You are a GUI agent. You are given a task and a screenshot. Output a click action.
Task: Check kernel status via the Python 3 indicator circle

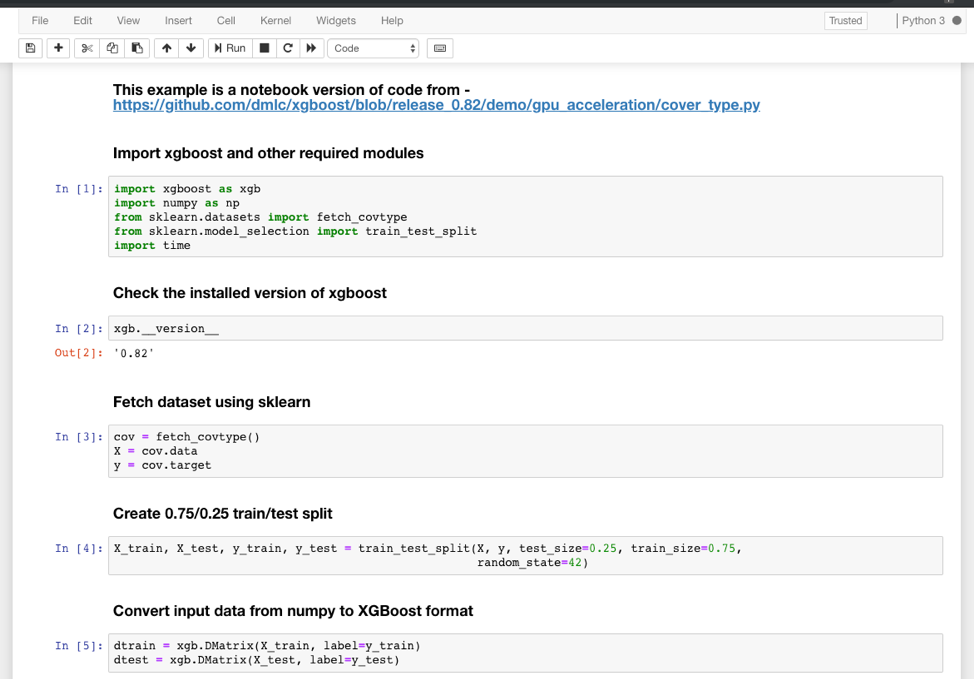958,20
